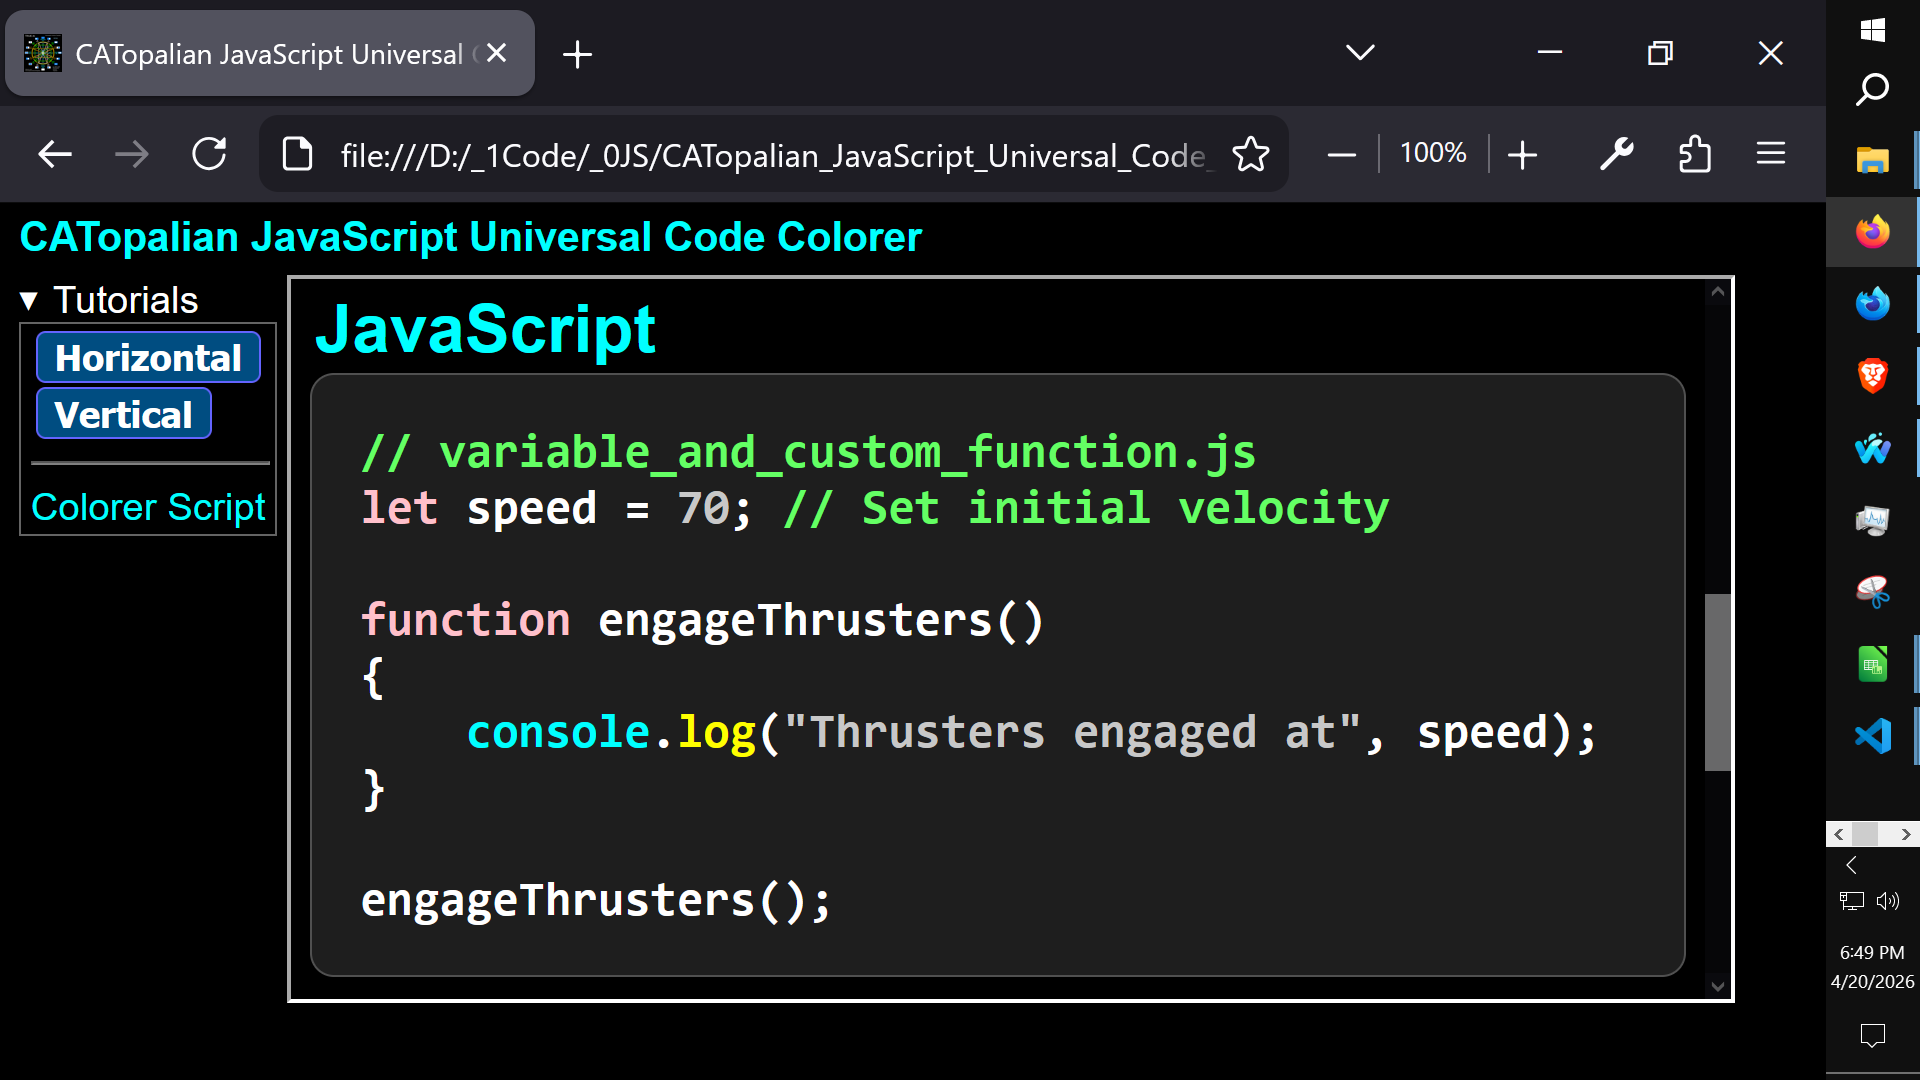Show hidden system tray icons
The image size is (1920, 1080).
(x=1852, y=865)
